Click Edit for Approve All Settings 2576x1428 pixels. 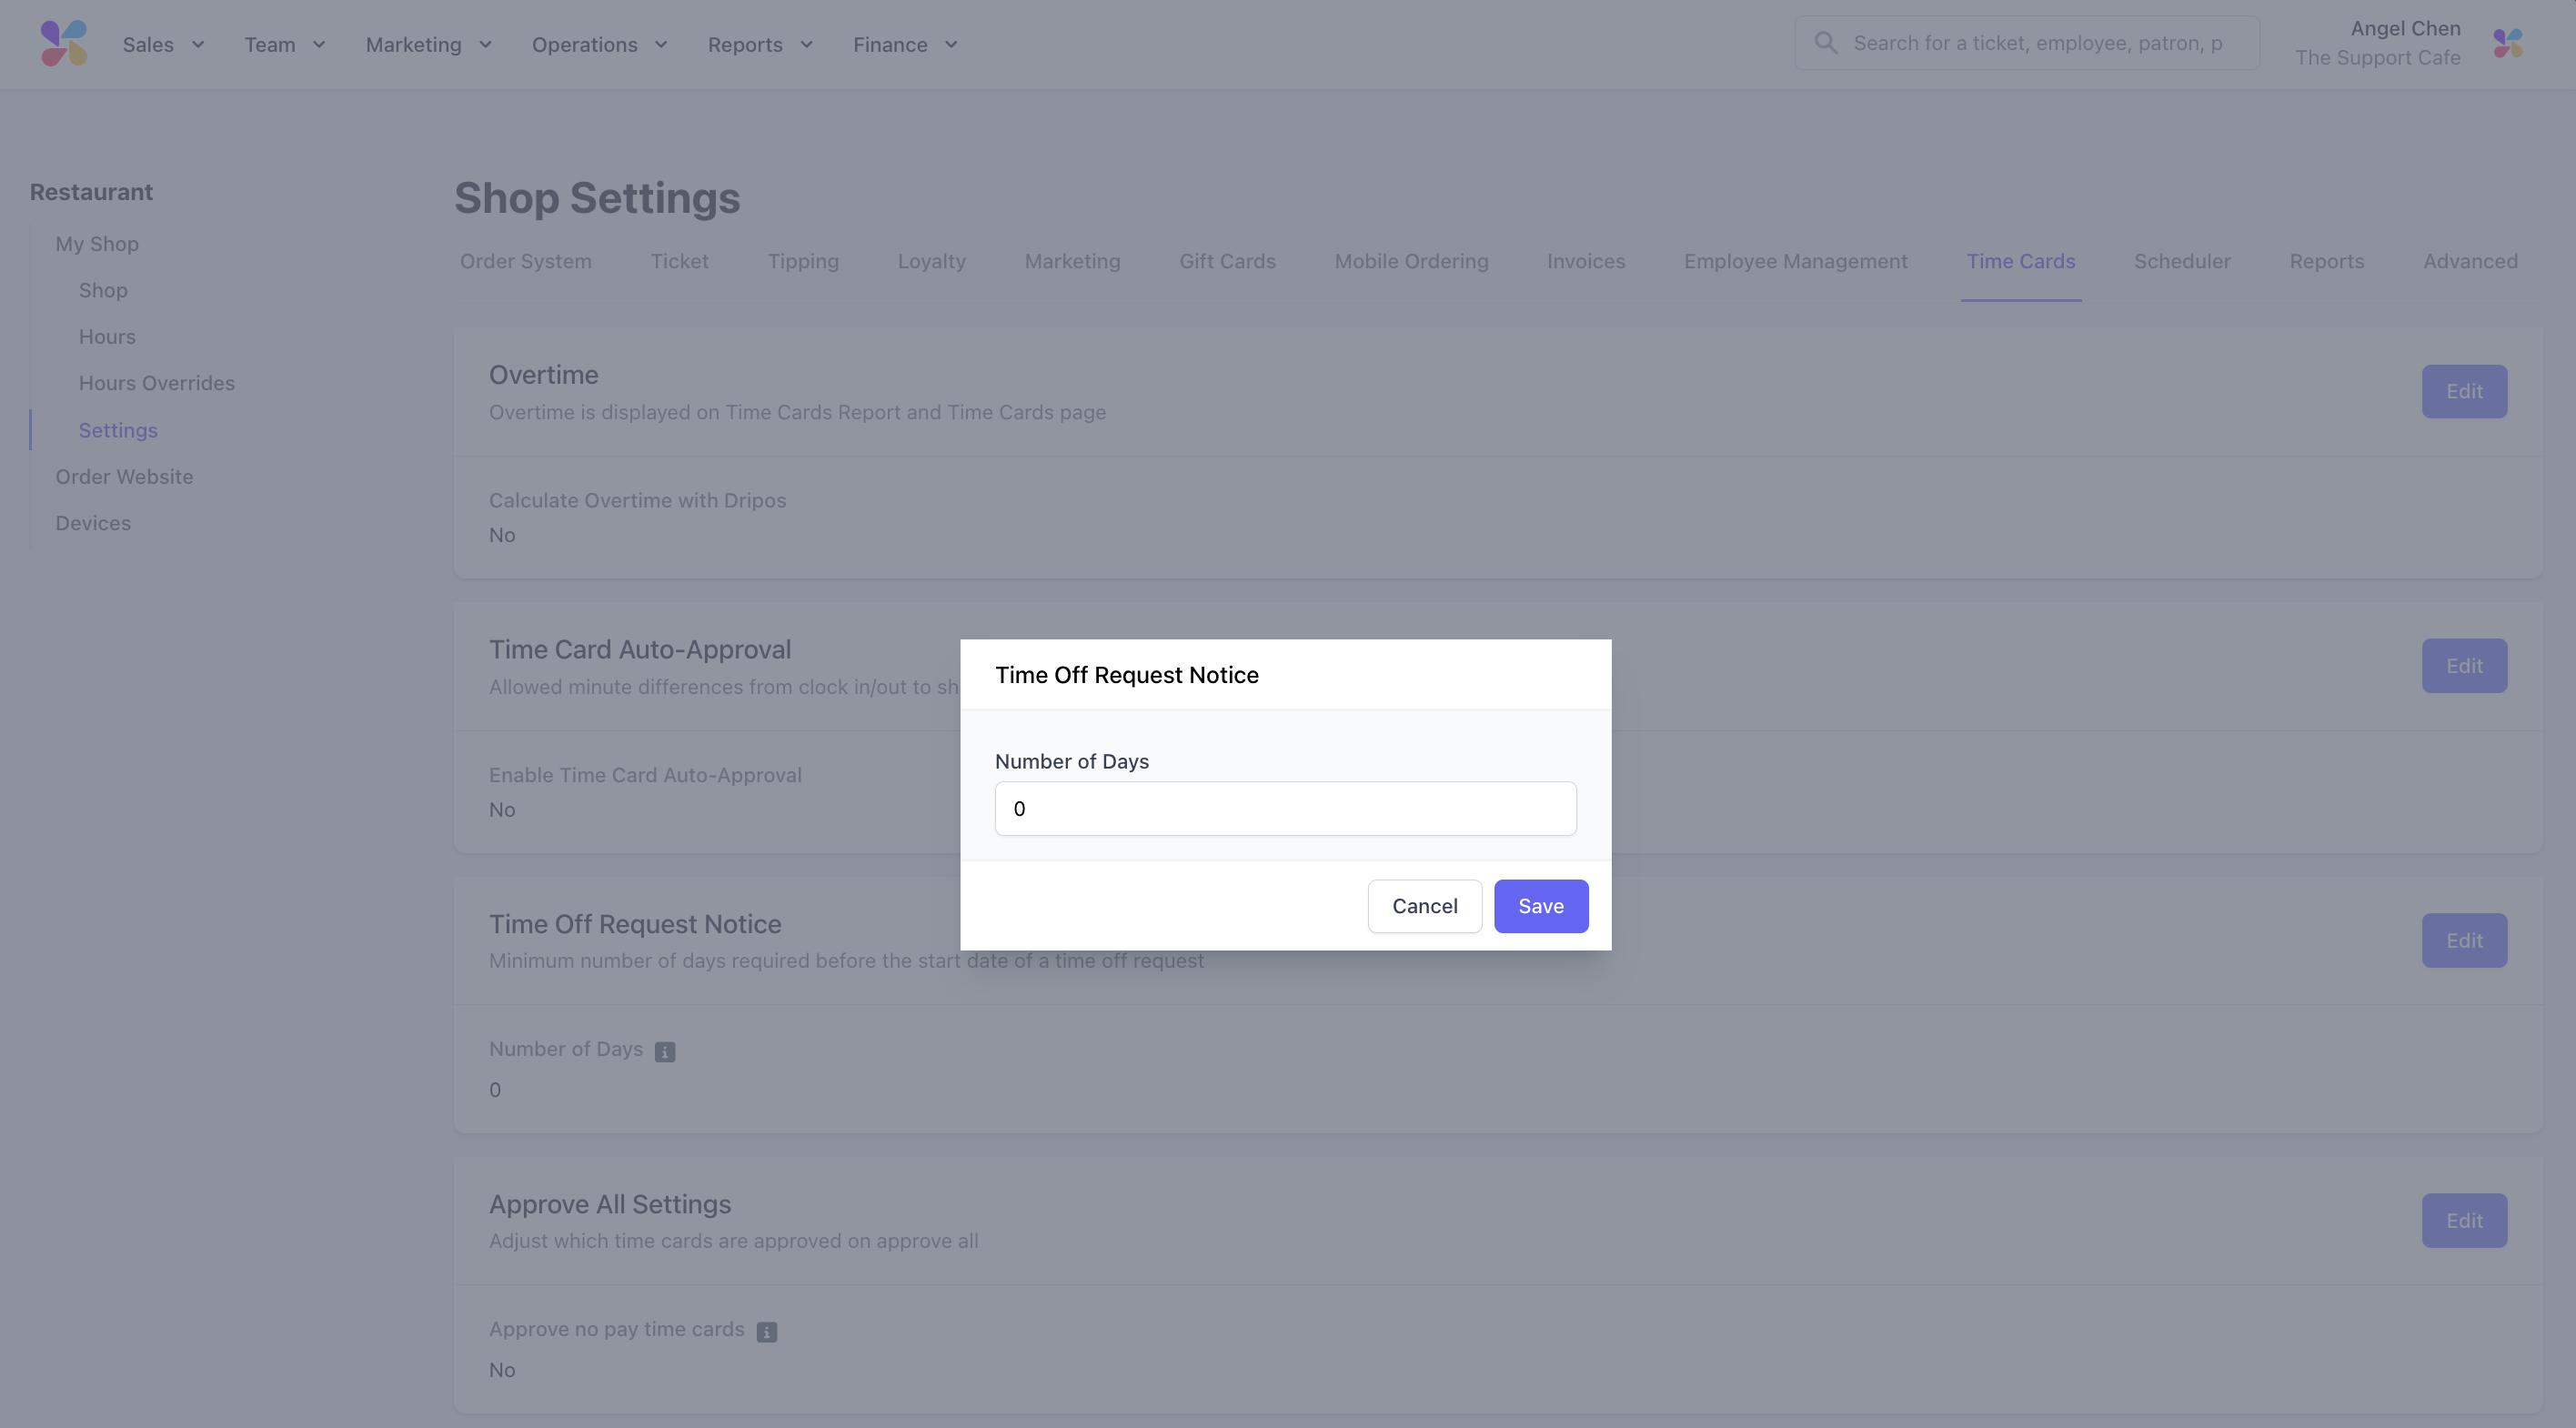2464,1220
